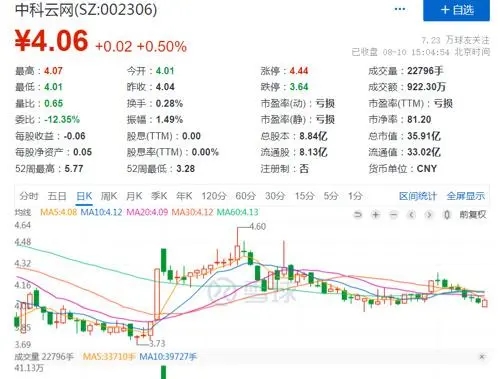The image size is (500, 379).
Task: Click the 委比 value -12.35%
Action: [x=62, y=119]
